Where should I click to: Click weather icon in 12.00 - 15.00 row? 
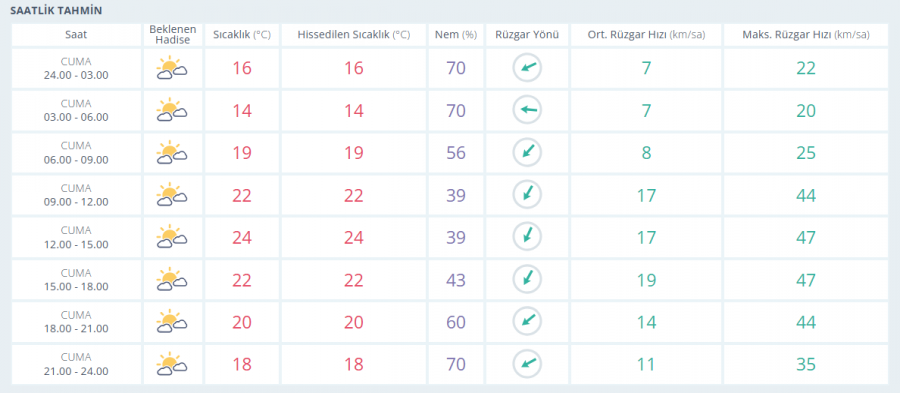[172, 237]
